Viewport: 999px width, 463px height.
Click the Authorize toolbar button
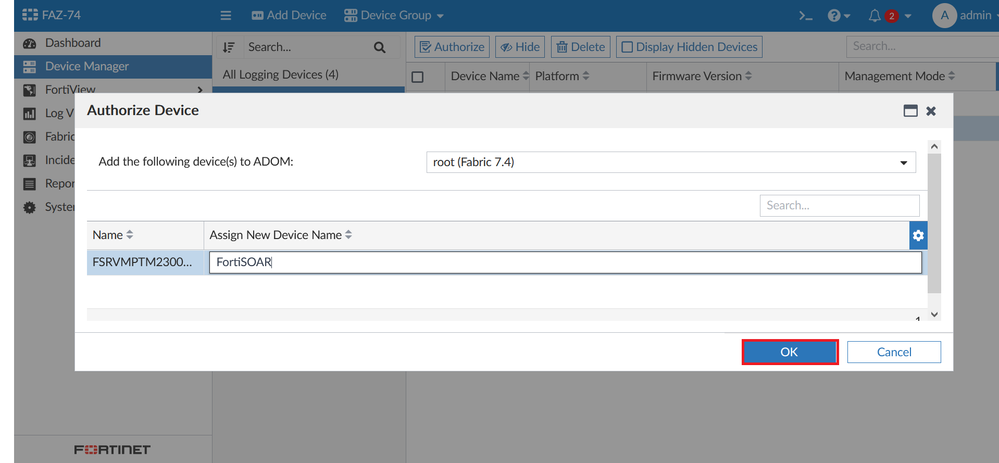click(x=452, y=46)
